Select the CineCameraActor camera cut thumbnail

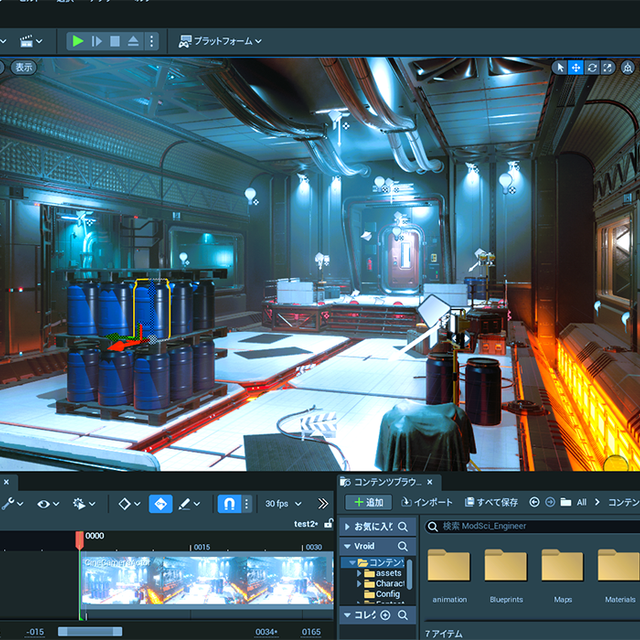point(207,580)
